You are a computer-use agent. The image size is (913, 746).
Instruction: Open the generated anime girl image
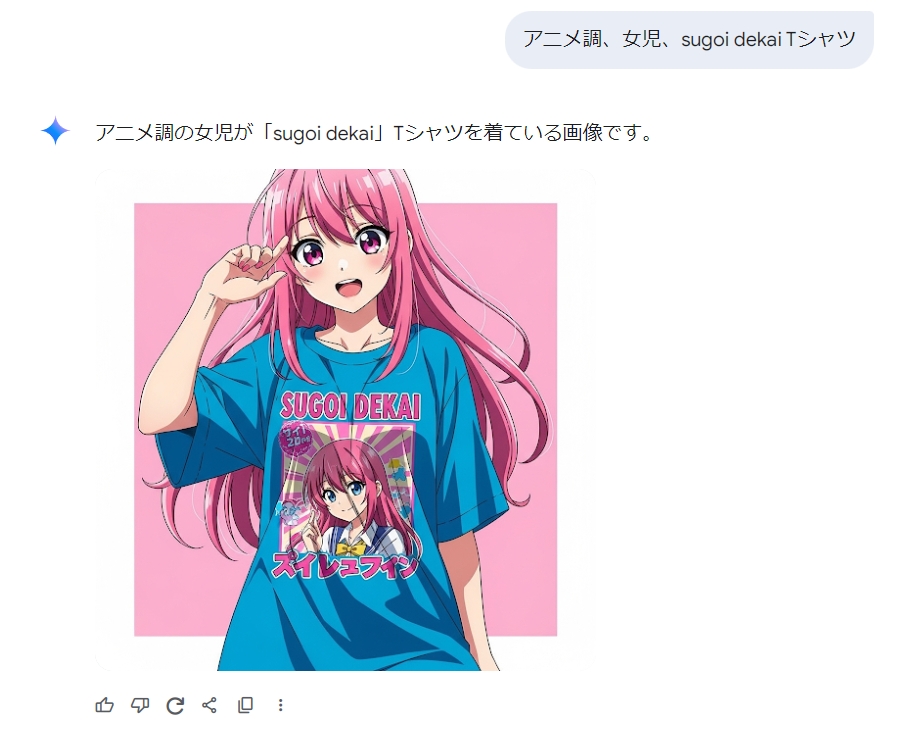click(x=345, y=420)
